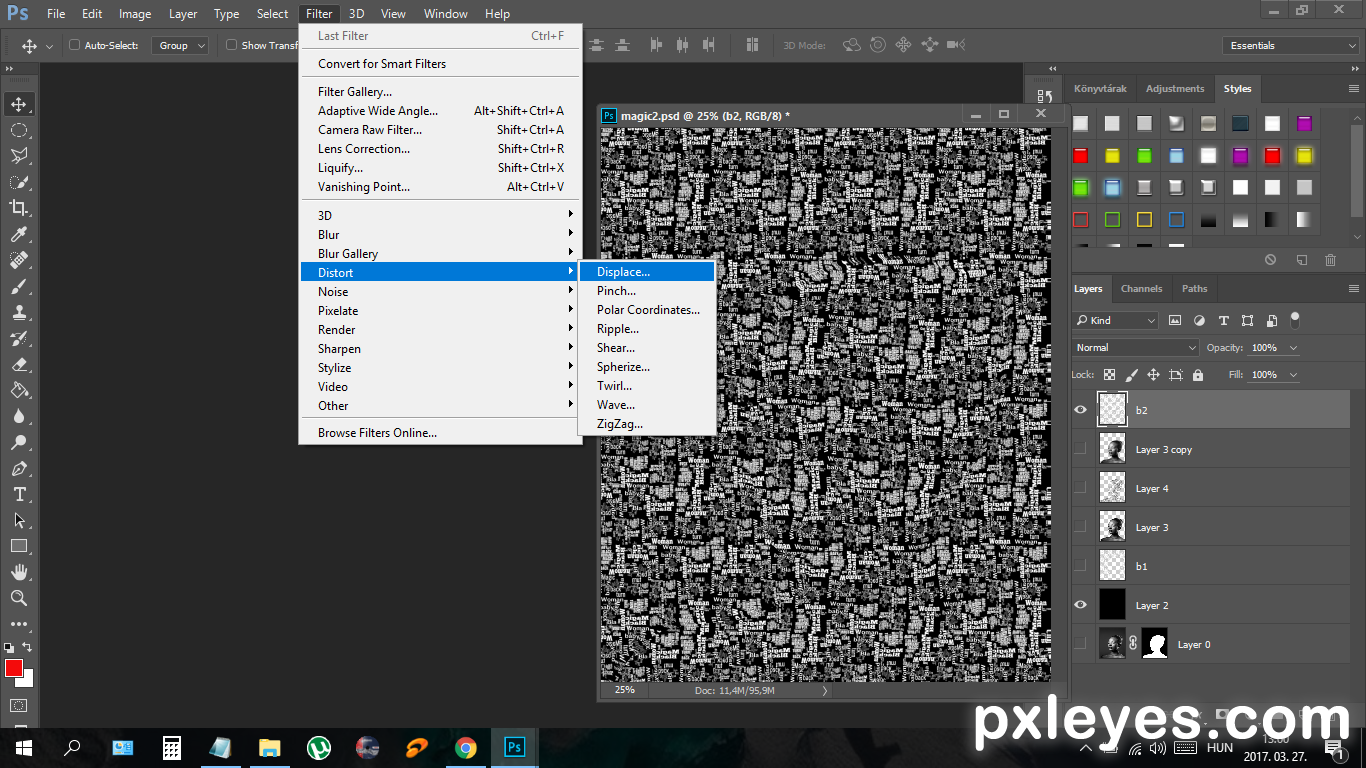Toggle the layer filter on/off switch
Viewport: 1366px width, 768px height.
pos(1295,320)
